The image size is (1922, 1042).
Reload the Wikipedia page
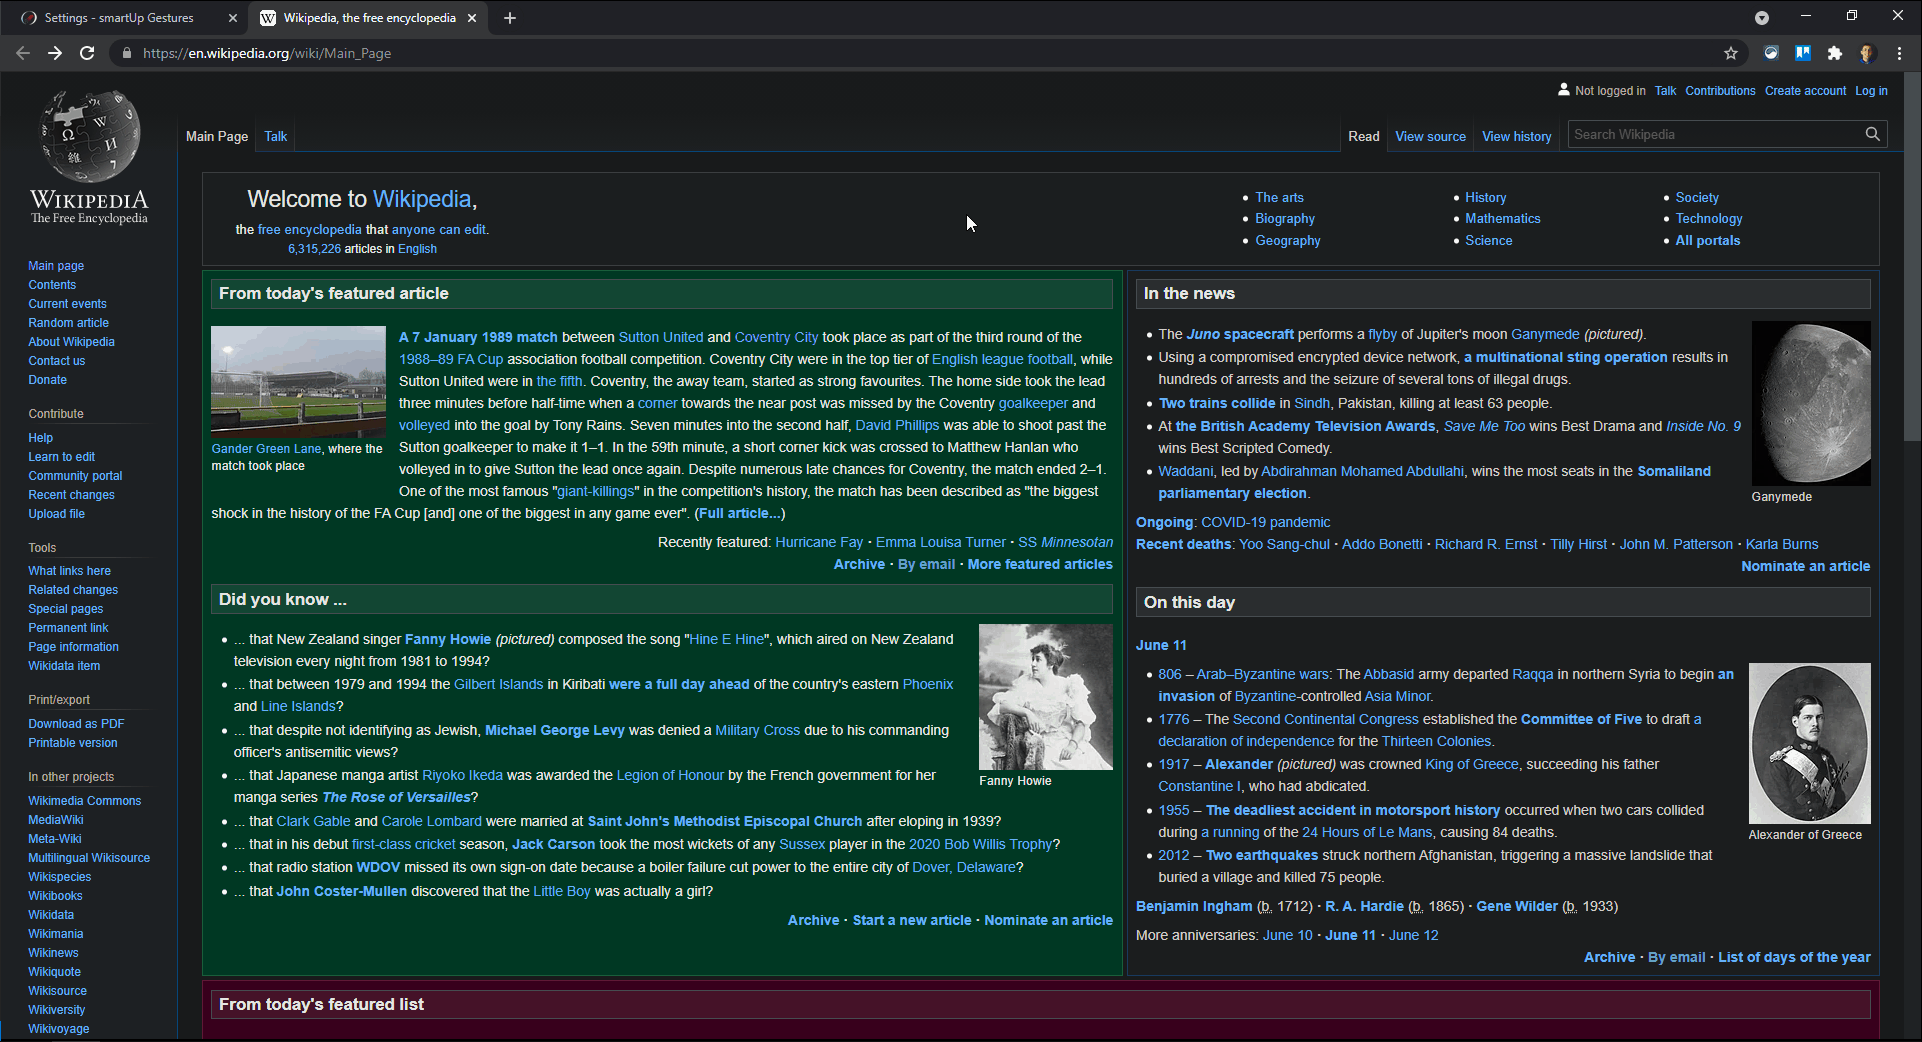(87, 53)
